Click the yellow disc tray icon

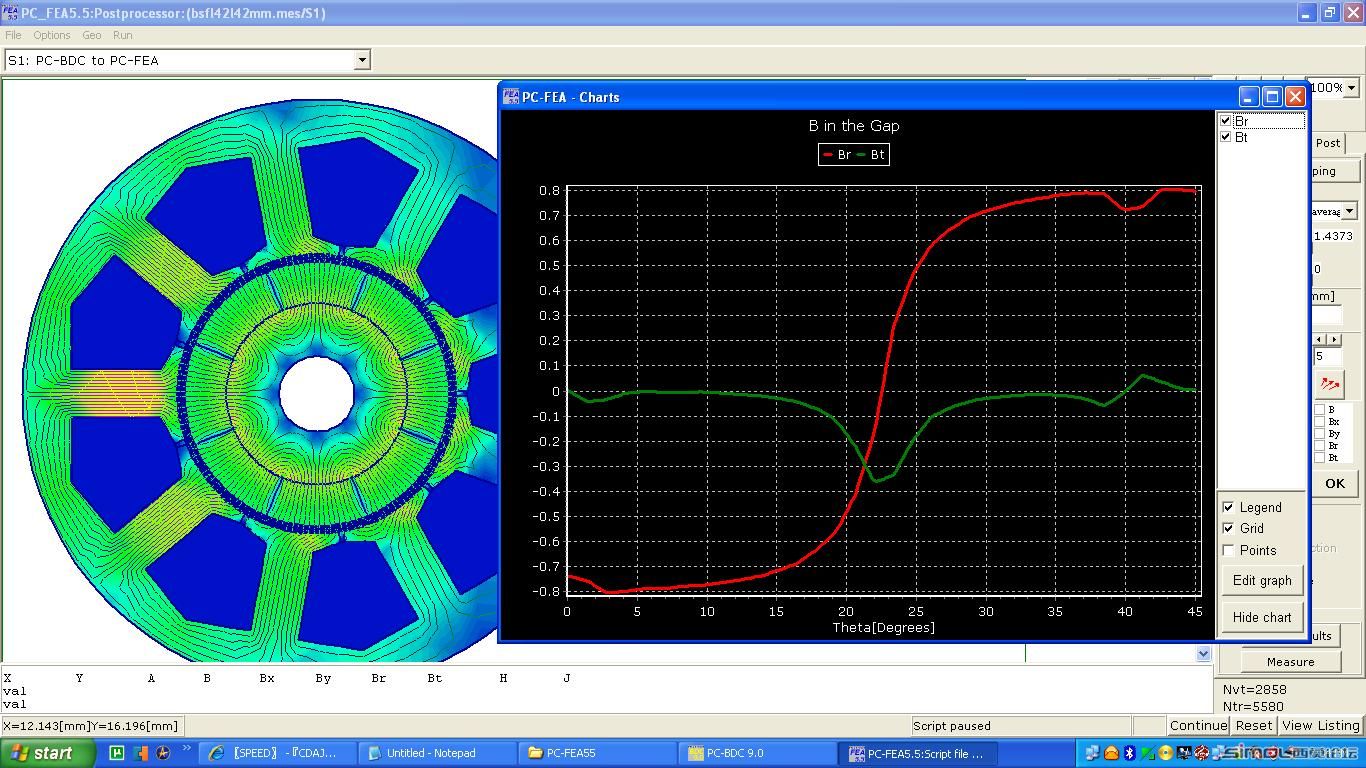(1166, 753)
